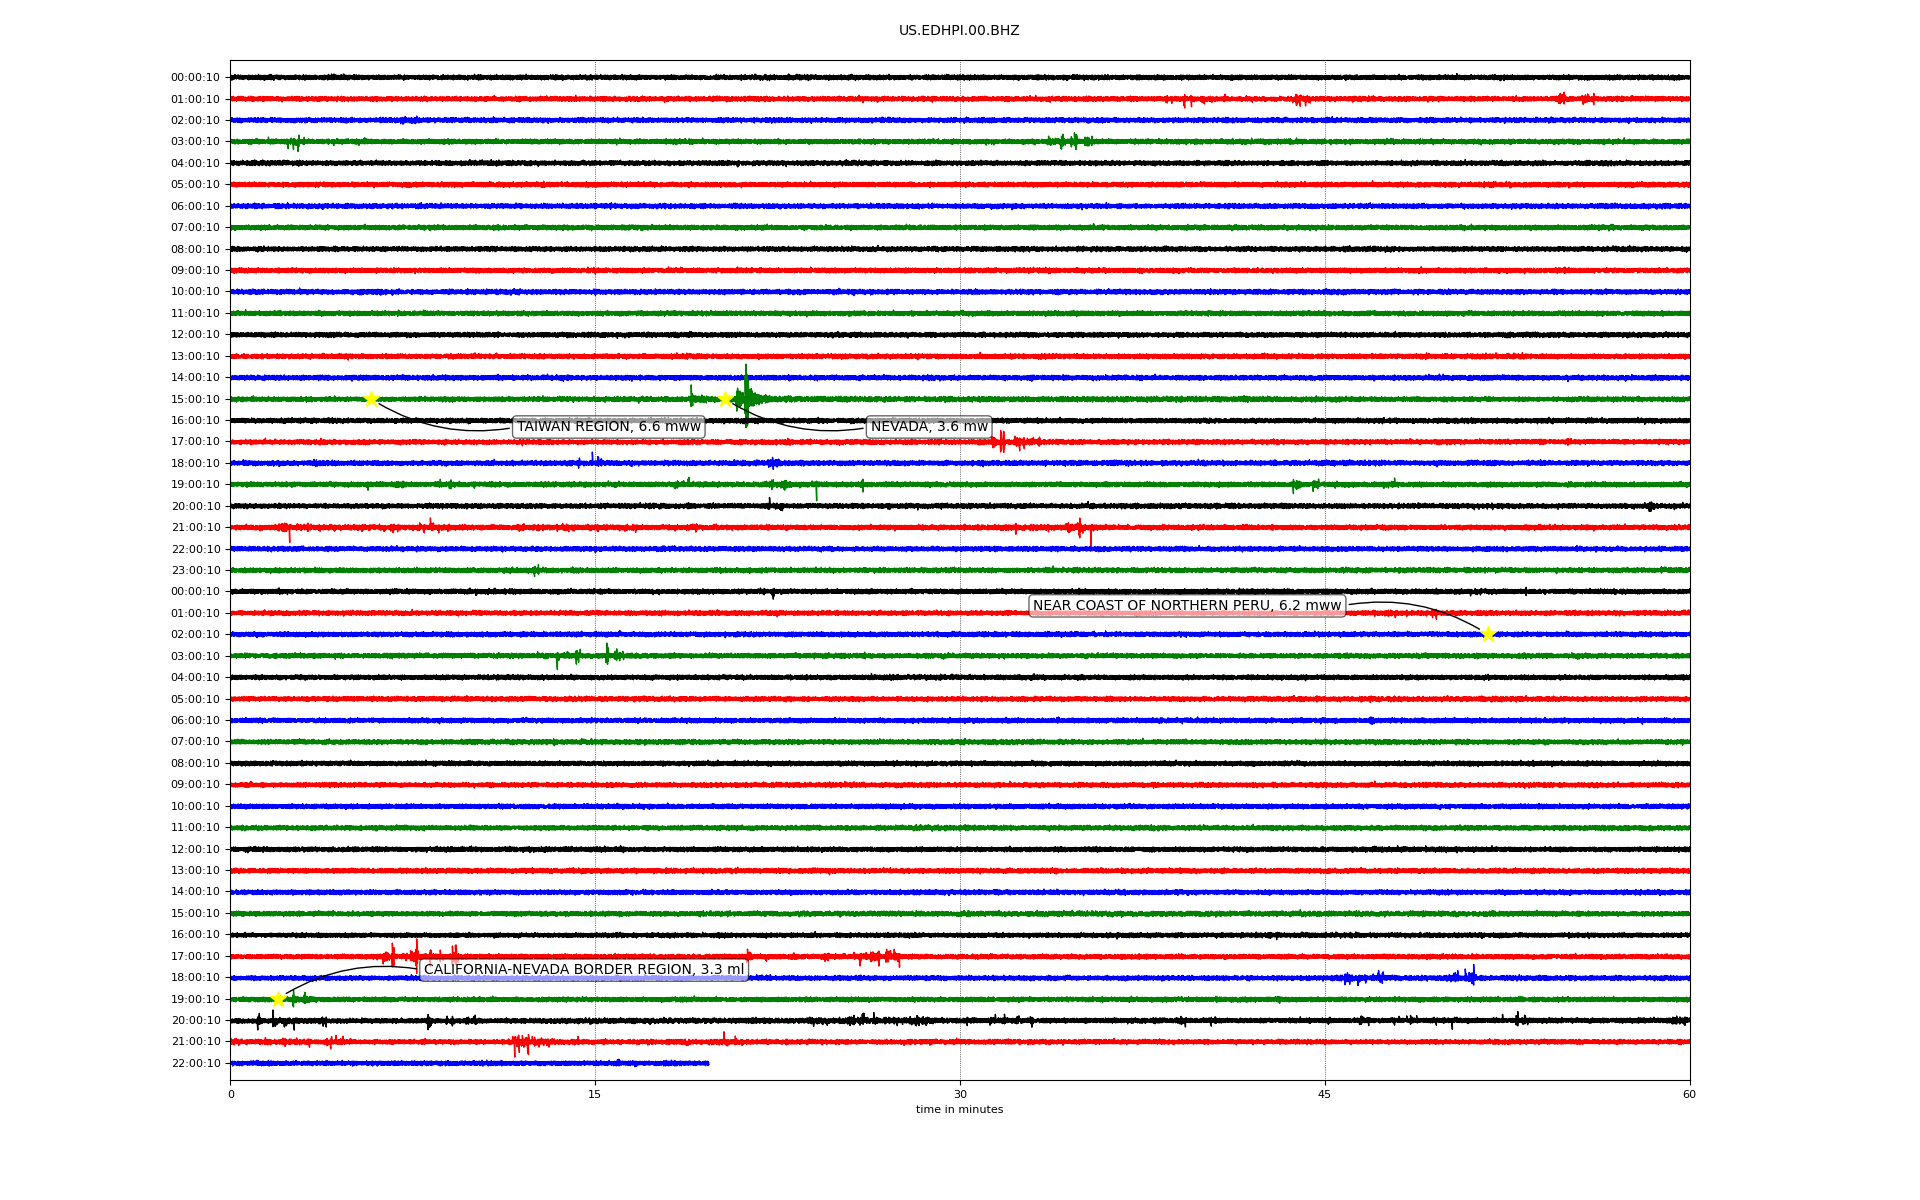Click the 60 tick on time axis
Viewport: 1920px width, 1200px height.
[x=1689, y=1094]
